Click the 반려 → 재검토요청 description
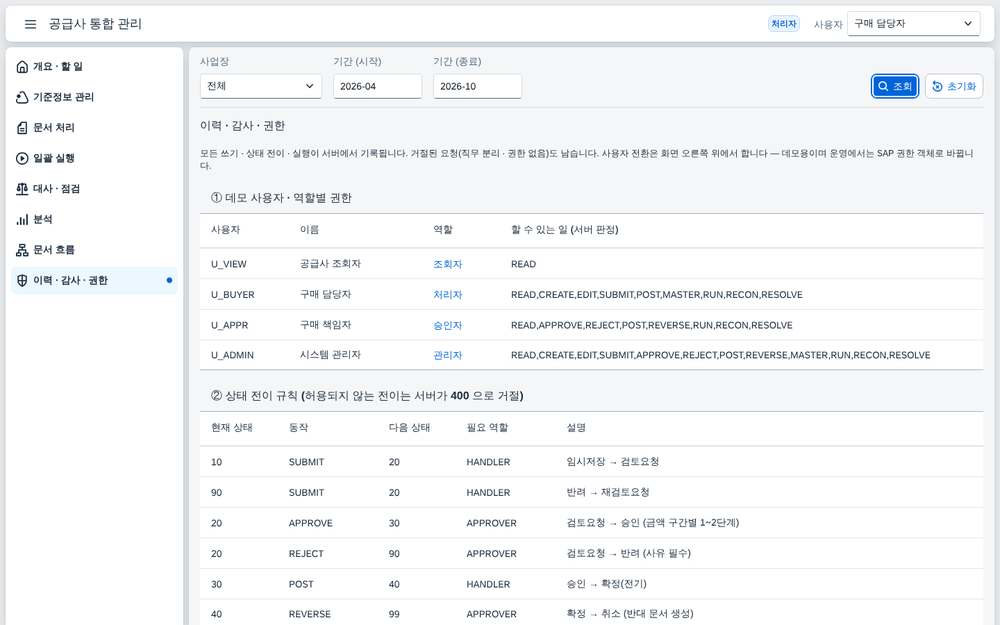Viewport: 1000px width, 625px height. point(608,492)
